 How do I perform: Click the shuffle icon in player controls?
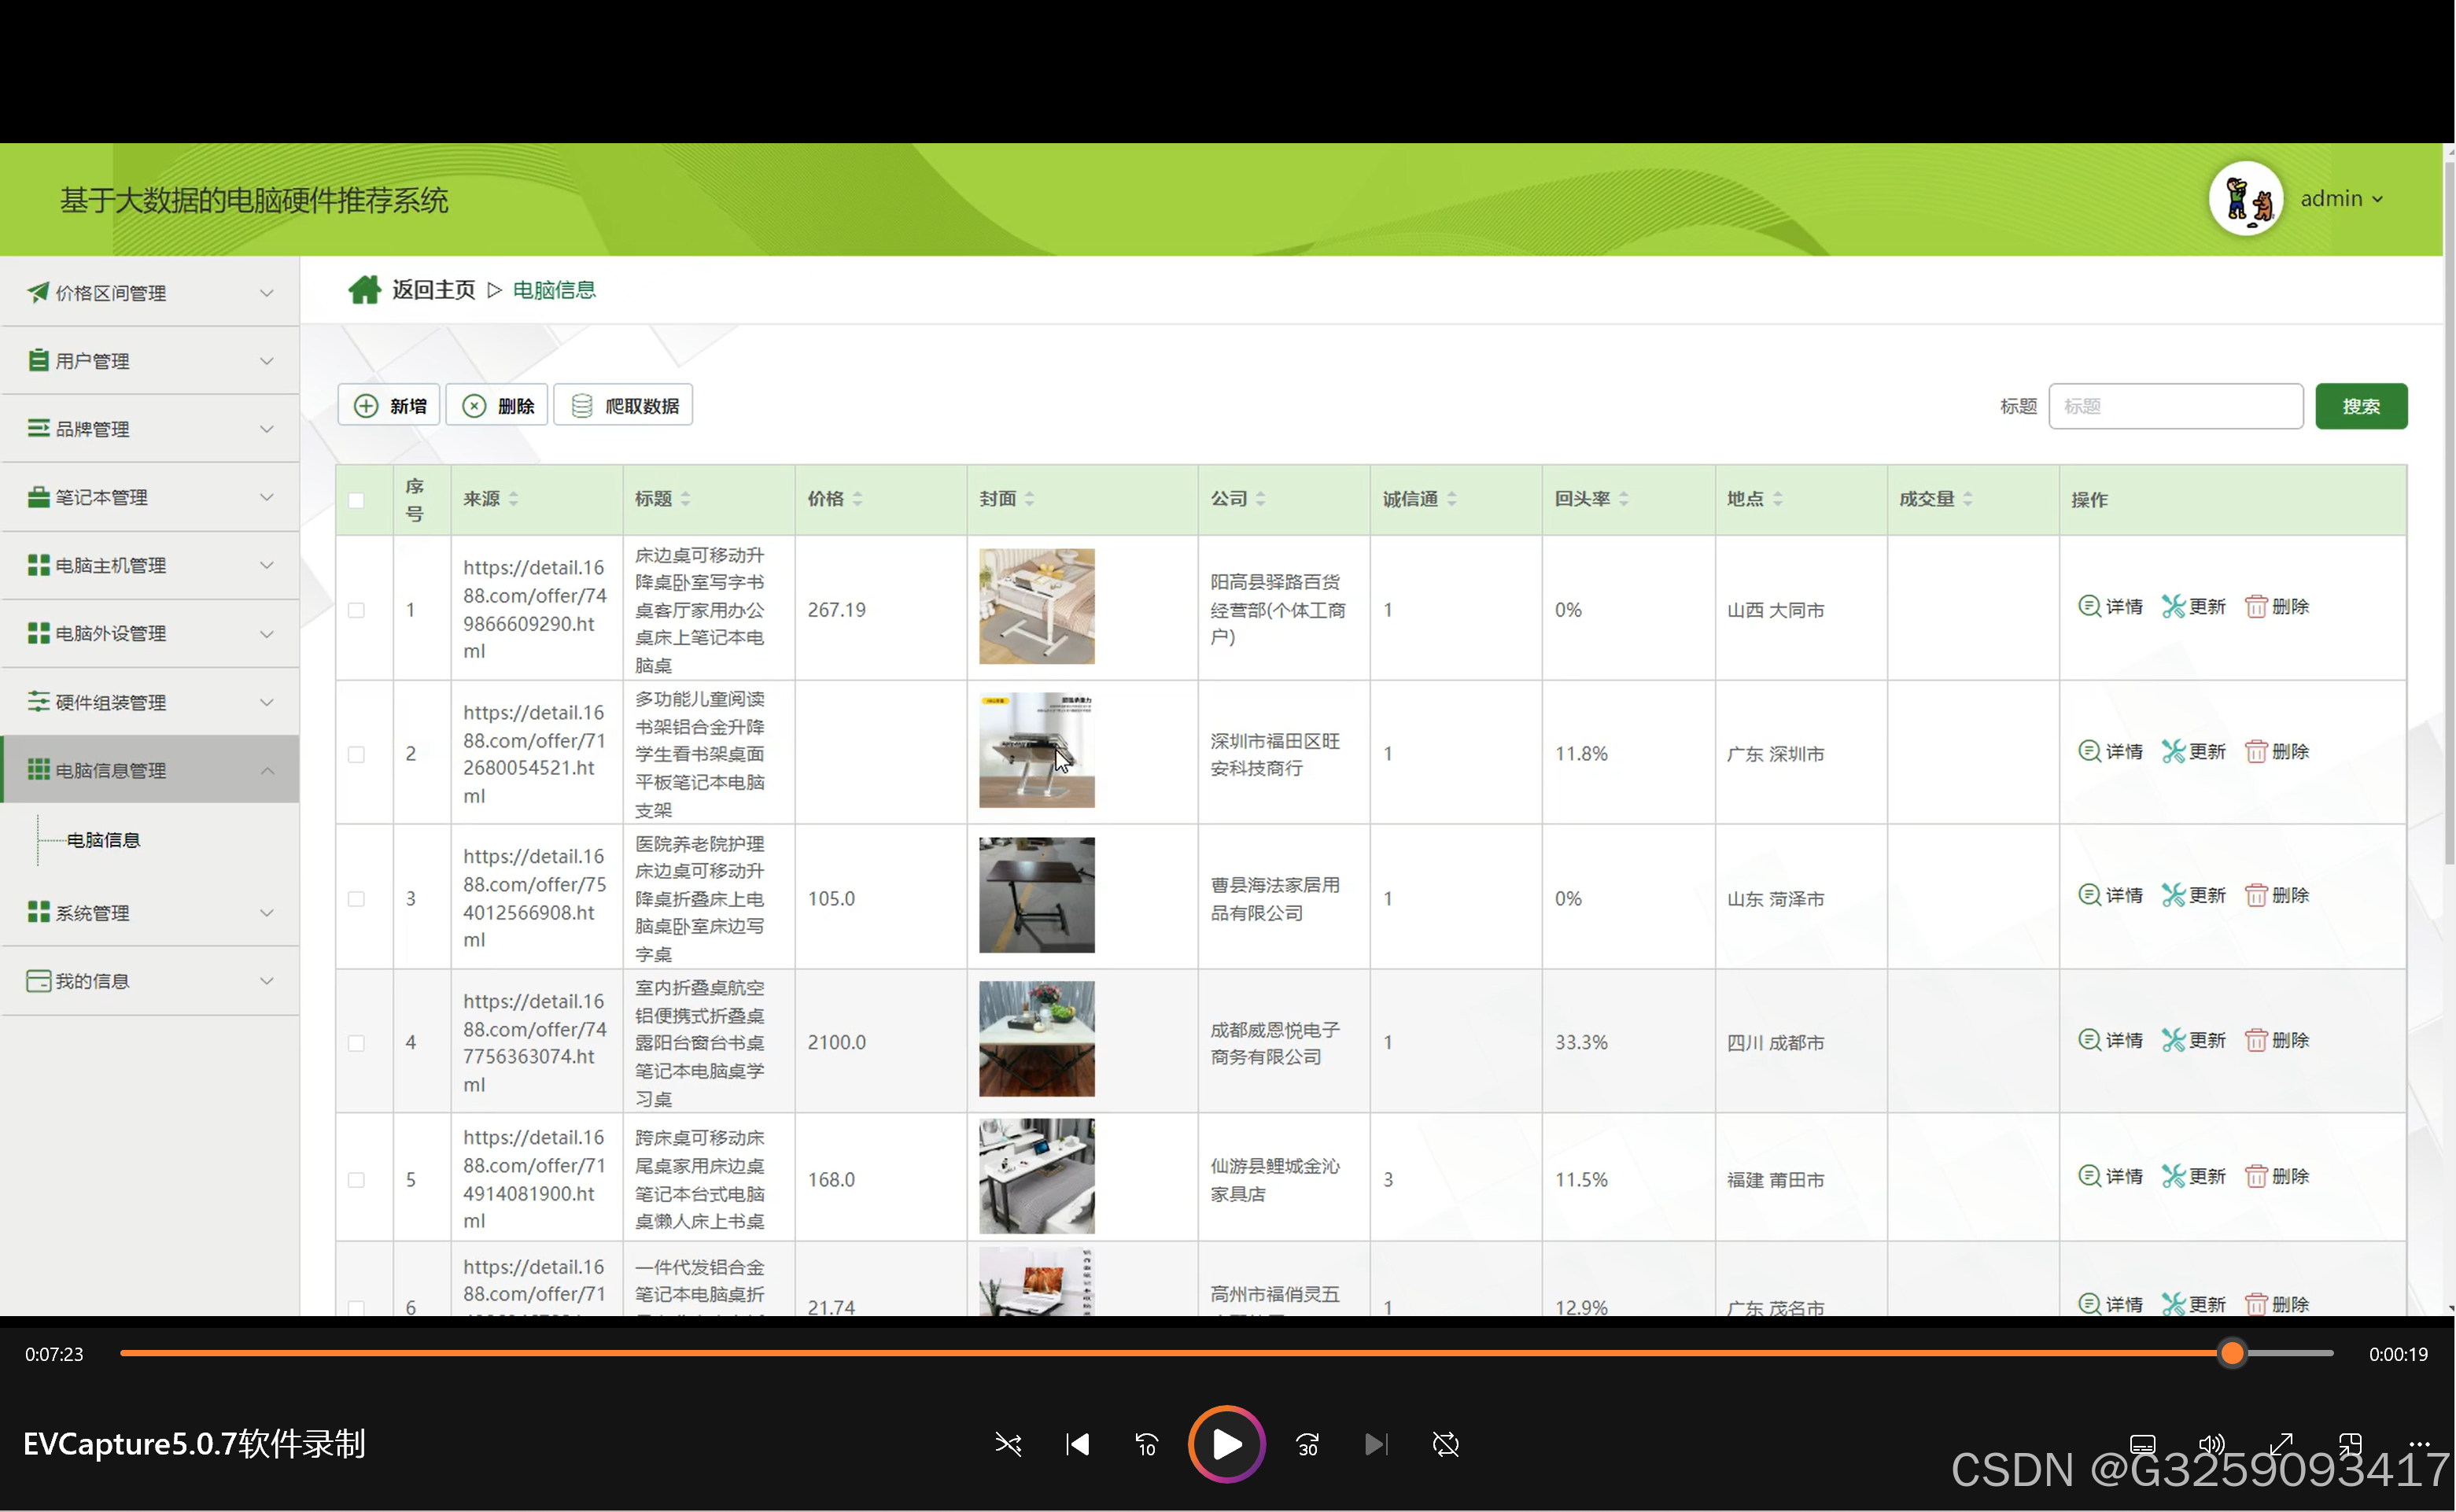tap(1008, 1444)
